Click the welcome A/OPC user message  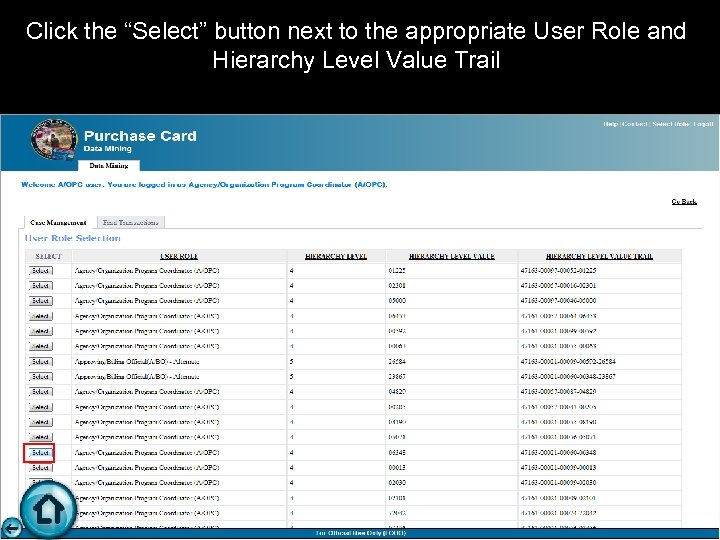click(x=204, y=185)
